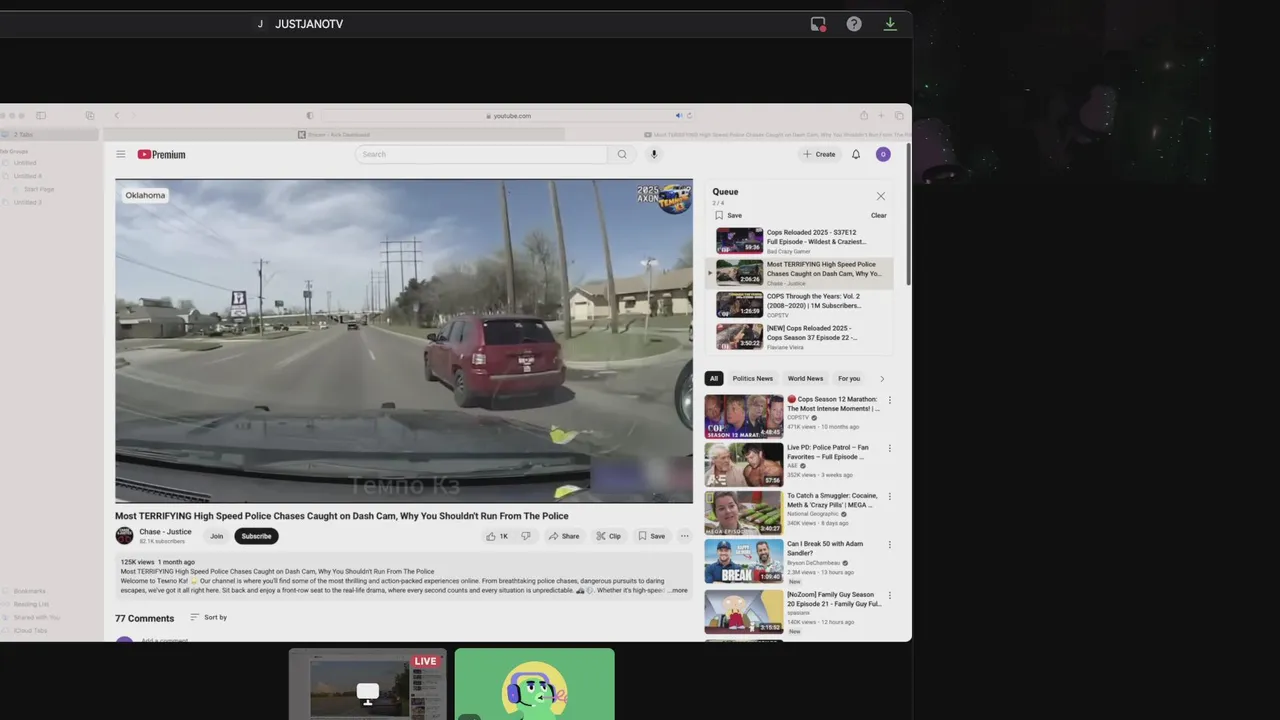Reload the page in Safari address bar

(689, 116)
